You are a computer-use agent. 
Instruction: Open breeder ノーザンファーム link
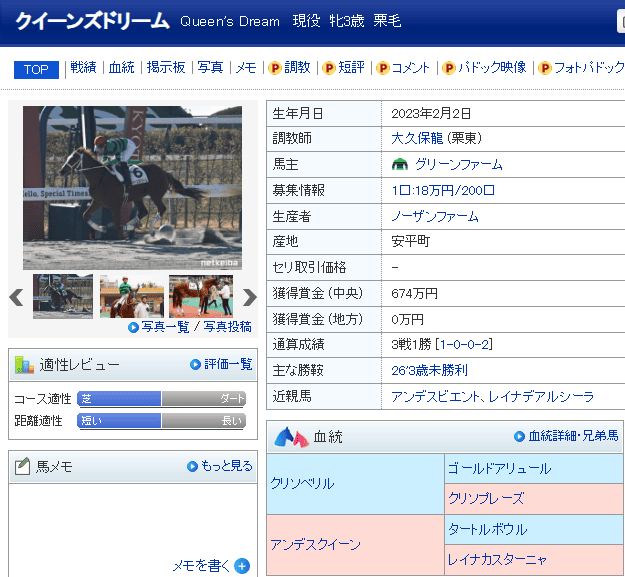[435, 216]
